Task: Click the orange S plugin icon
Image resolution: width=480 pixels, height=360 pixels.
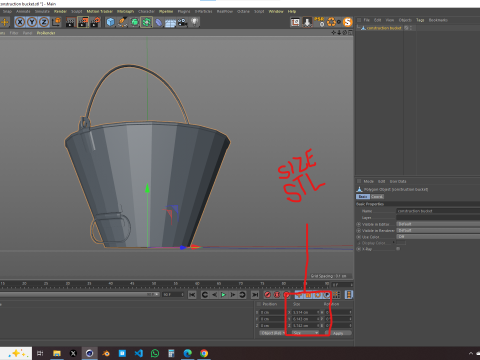Action: (x=348, y=22)
